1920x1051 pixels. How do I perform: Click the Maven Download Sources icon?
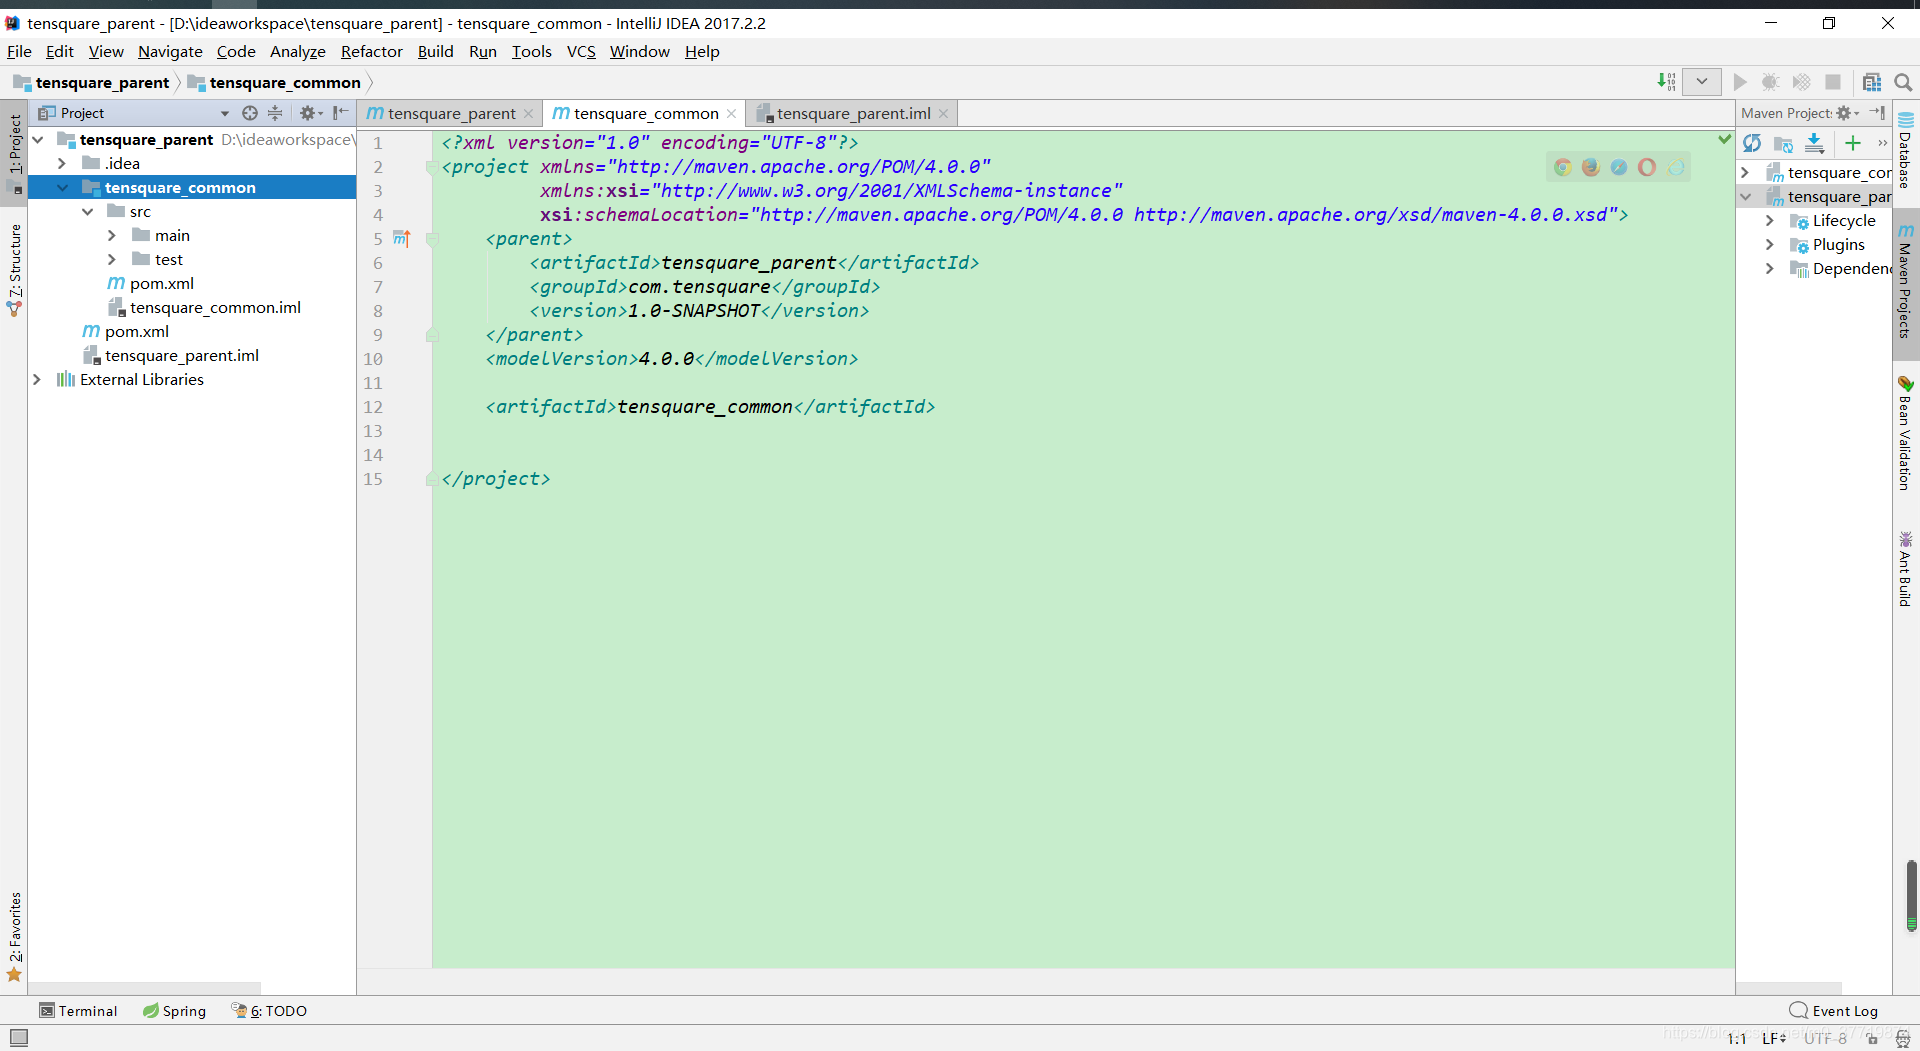click(x=1815, y=143)
